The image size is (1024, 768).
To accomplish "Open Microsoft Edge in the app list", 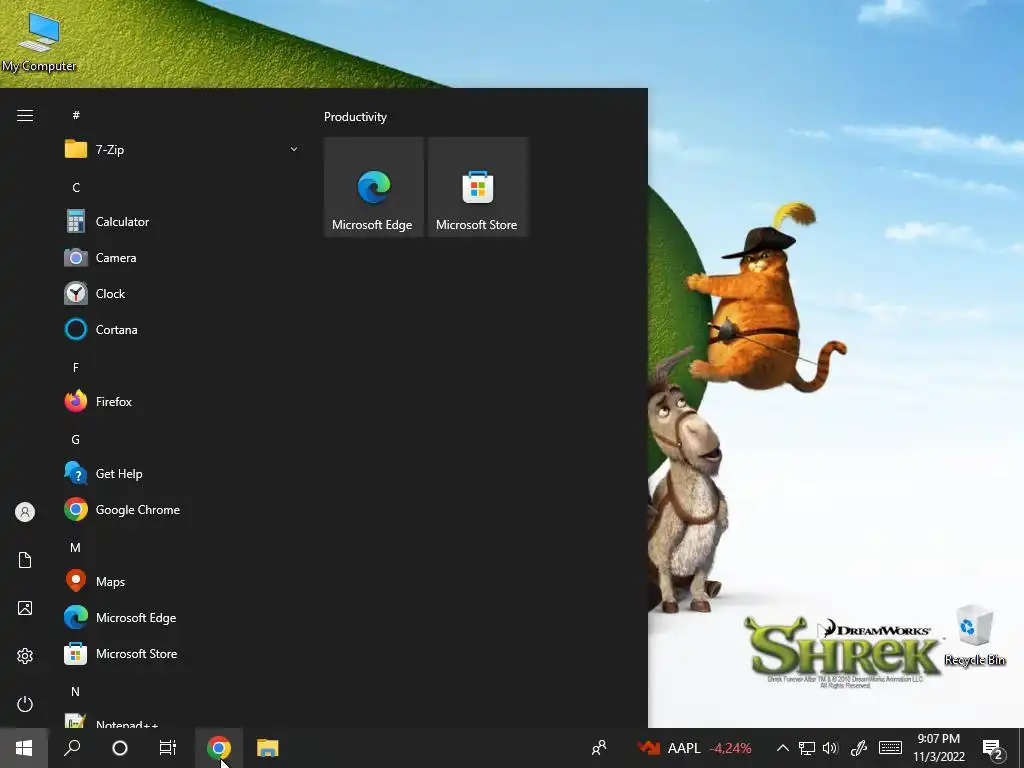I will tap(180, 617).
